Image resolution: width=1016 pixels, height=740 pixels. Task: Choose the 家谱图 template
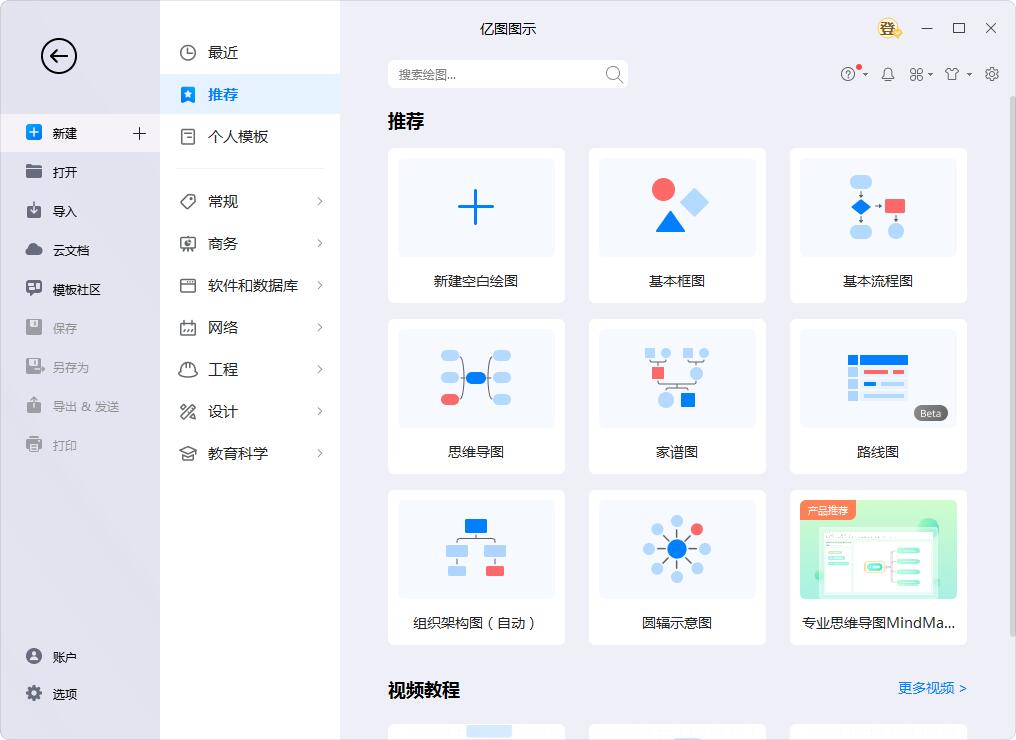pos(677,397)
